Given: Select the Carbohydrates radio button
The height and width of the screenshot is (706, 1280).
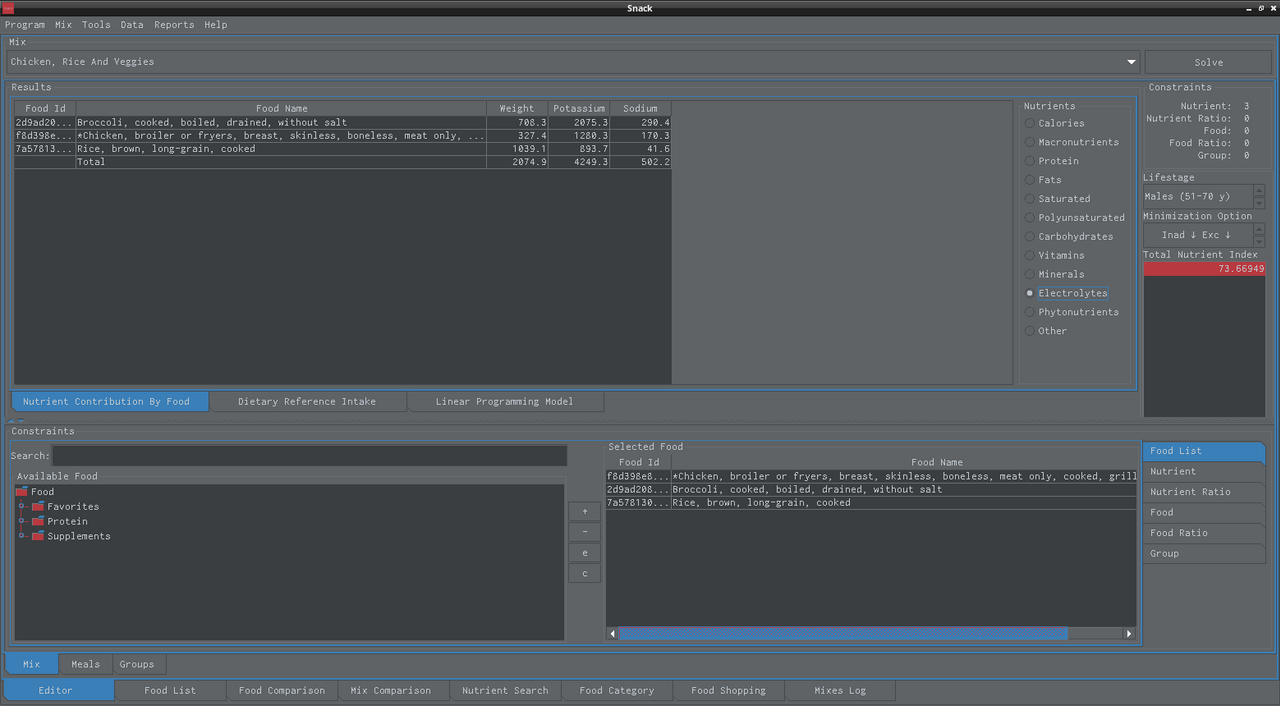Looking at the screenshot, I should [x=1030, y=237].
